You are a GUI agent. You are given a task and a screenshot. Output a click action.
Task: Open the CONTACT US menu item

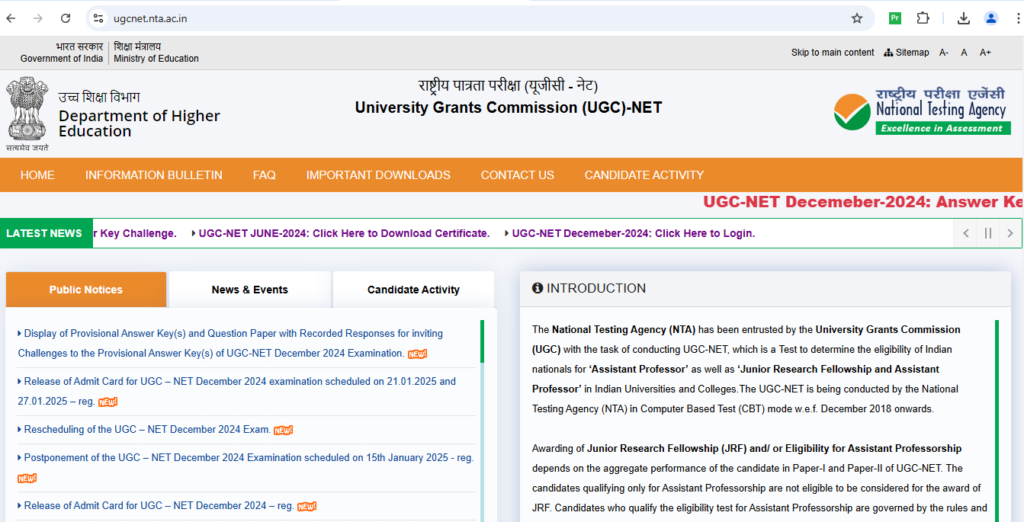[517, 175]
